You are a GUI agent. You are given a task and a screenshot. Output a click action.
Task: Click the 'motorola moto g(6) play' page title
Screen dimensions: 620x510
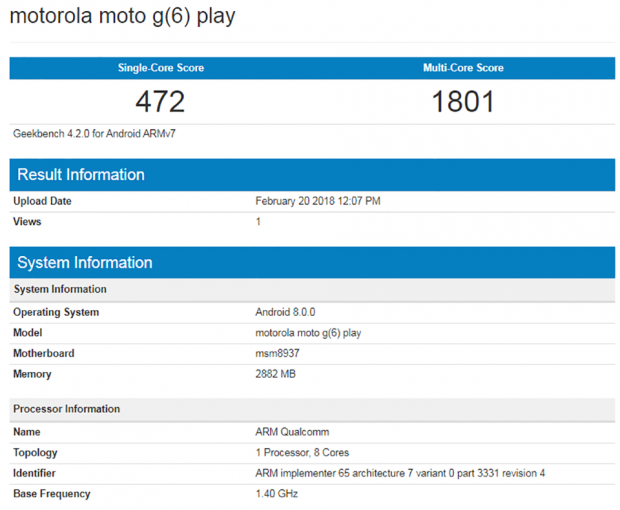(x=122, y=17)
